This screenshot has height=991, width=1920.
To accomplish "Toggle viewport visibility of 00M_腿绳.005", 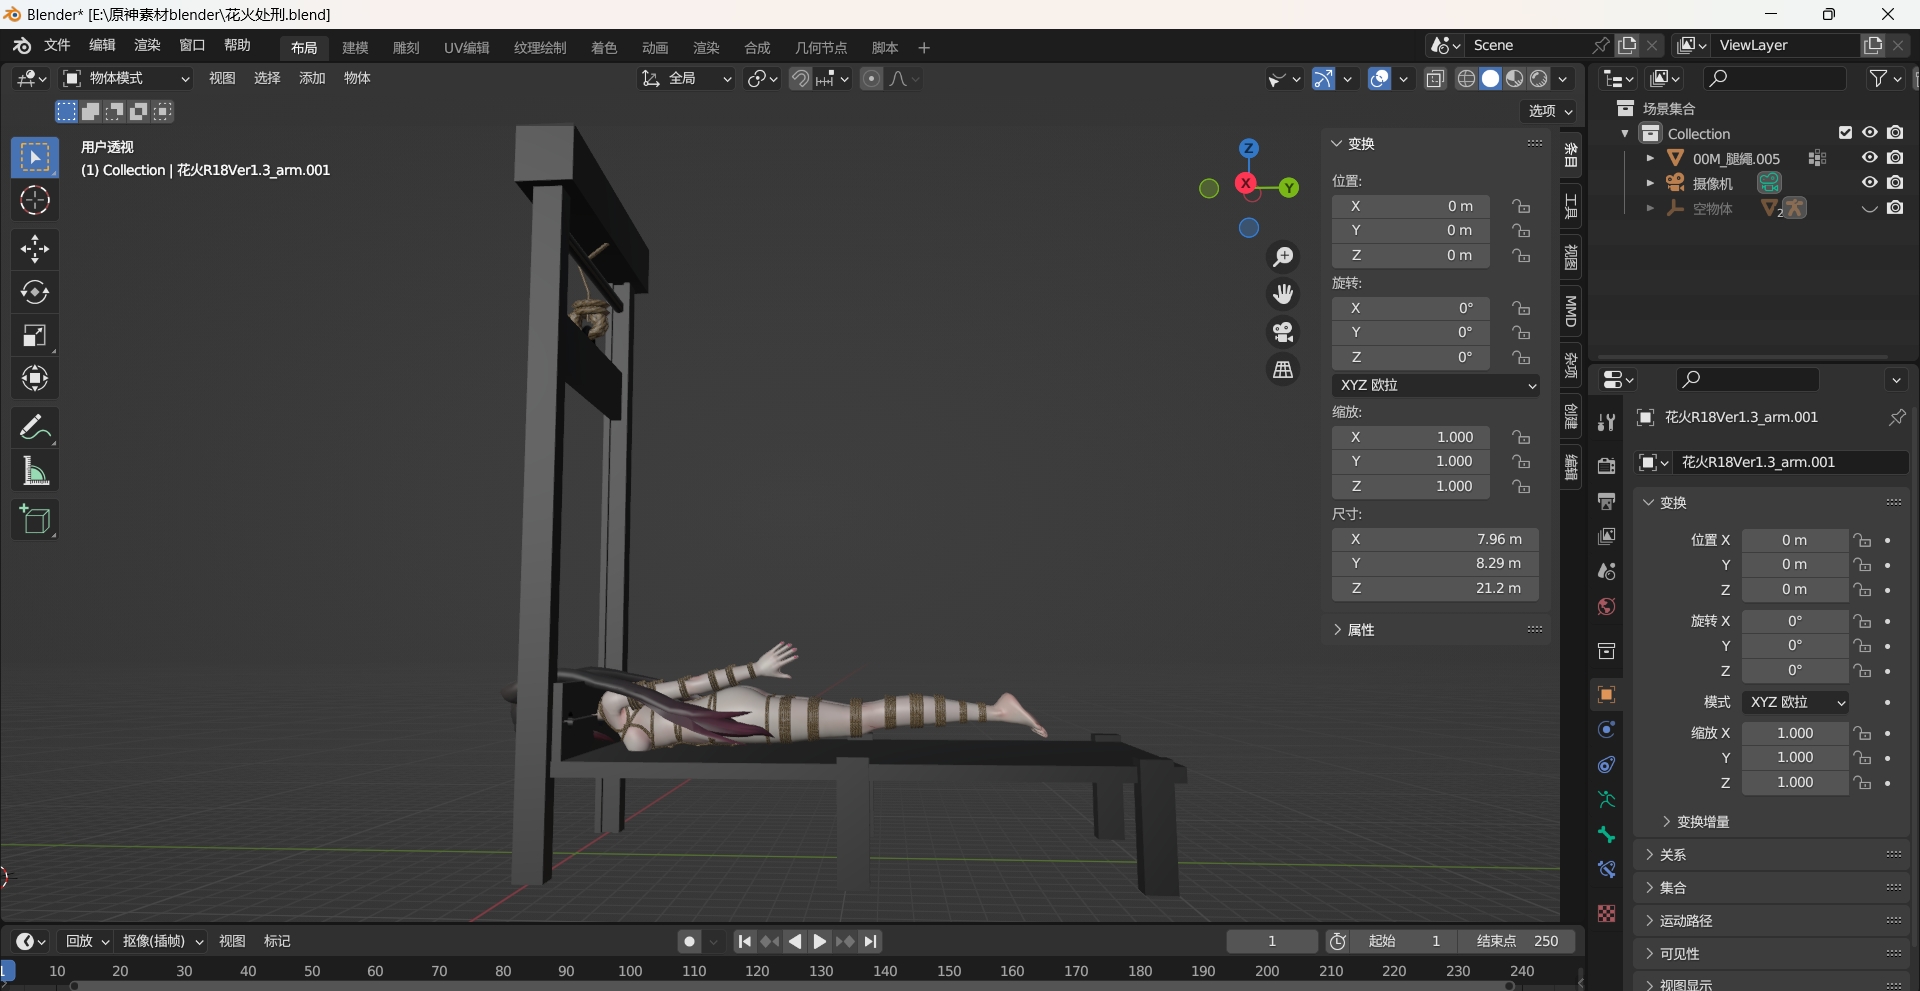I will click(1870, 158).
